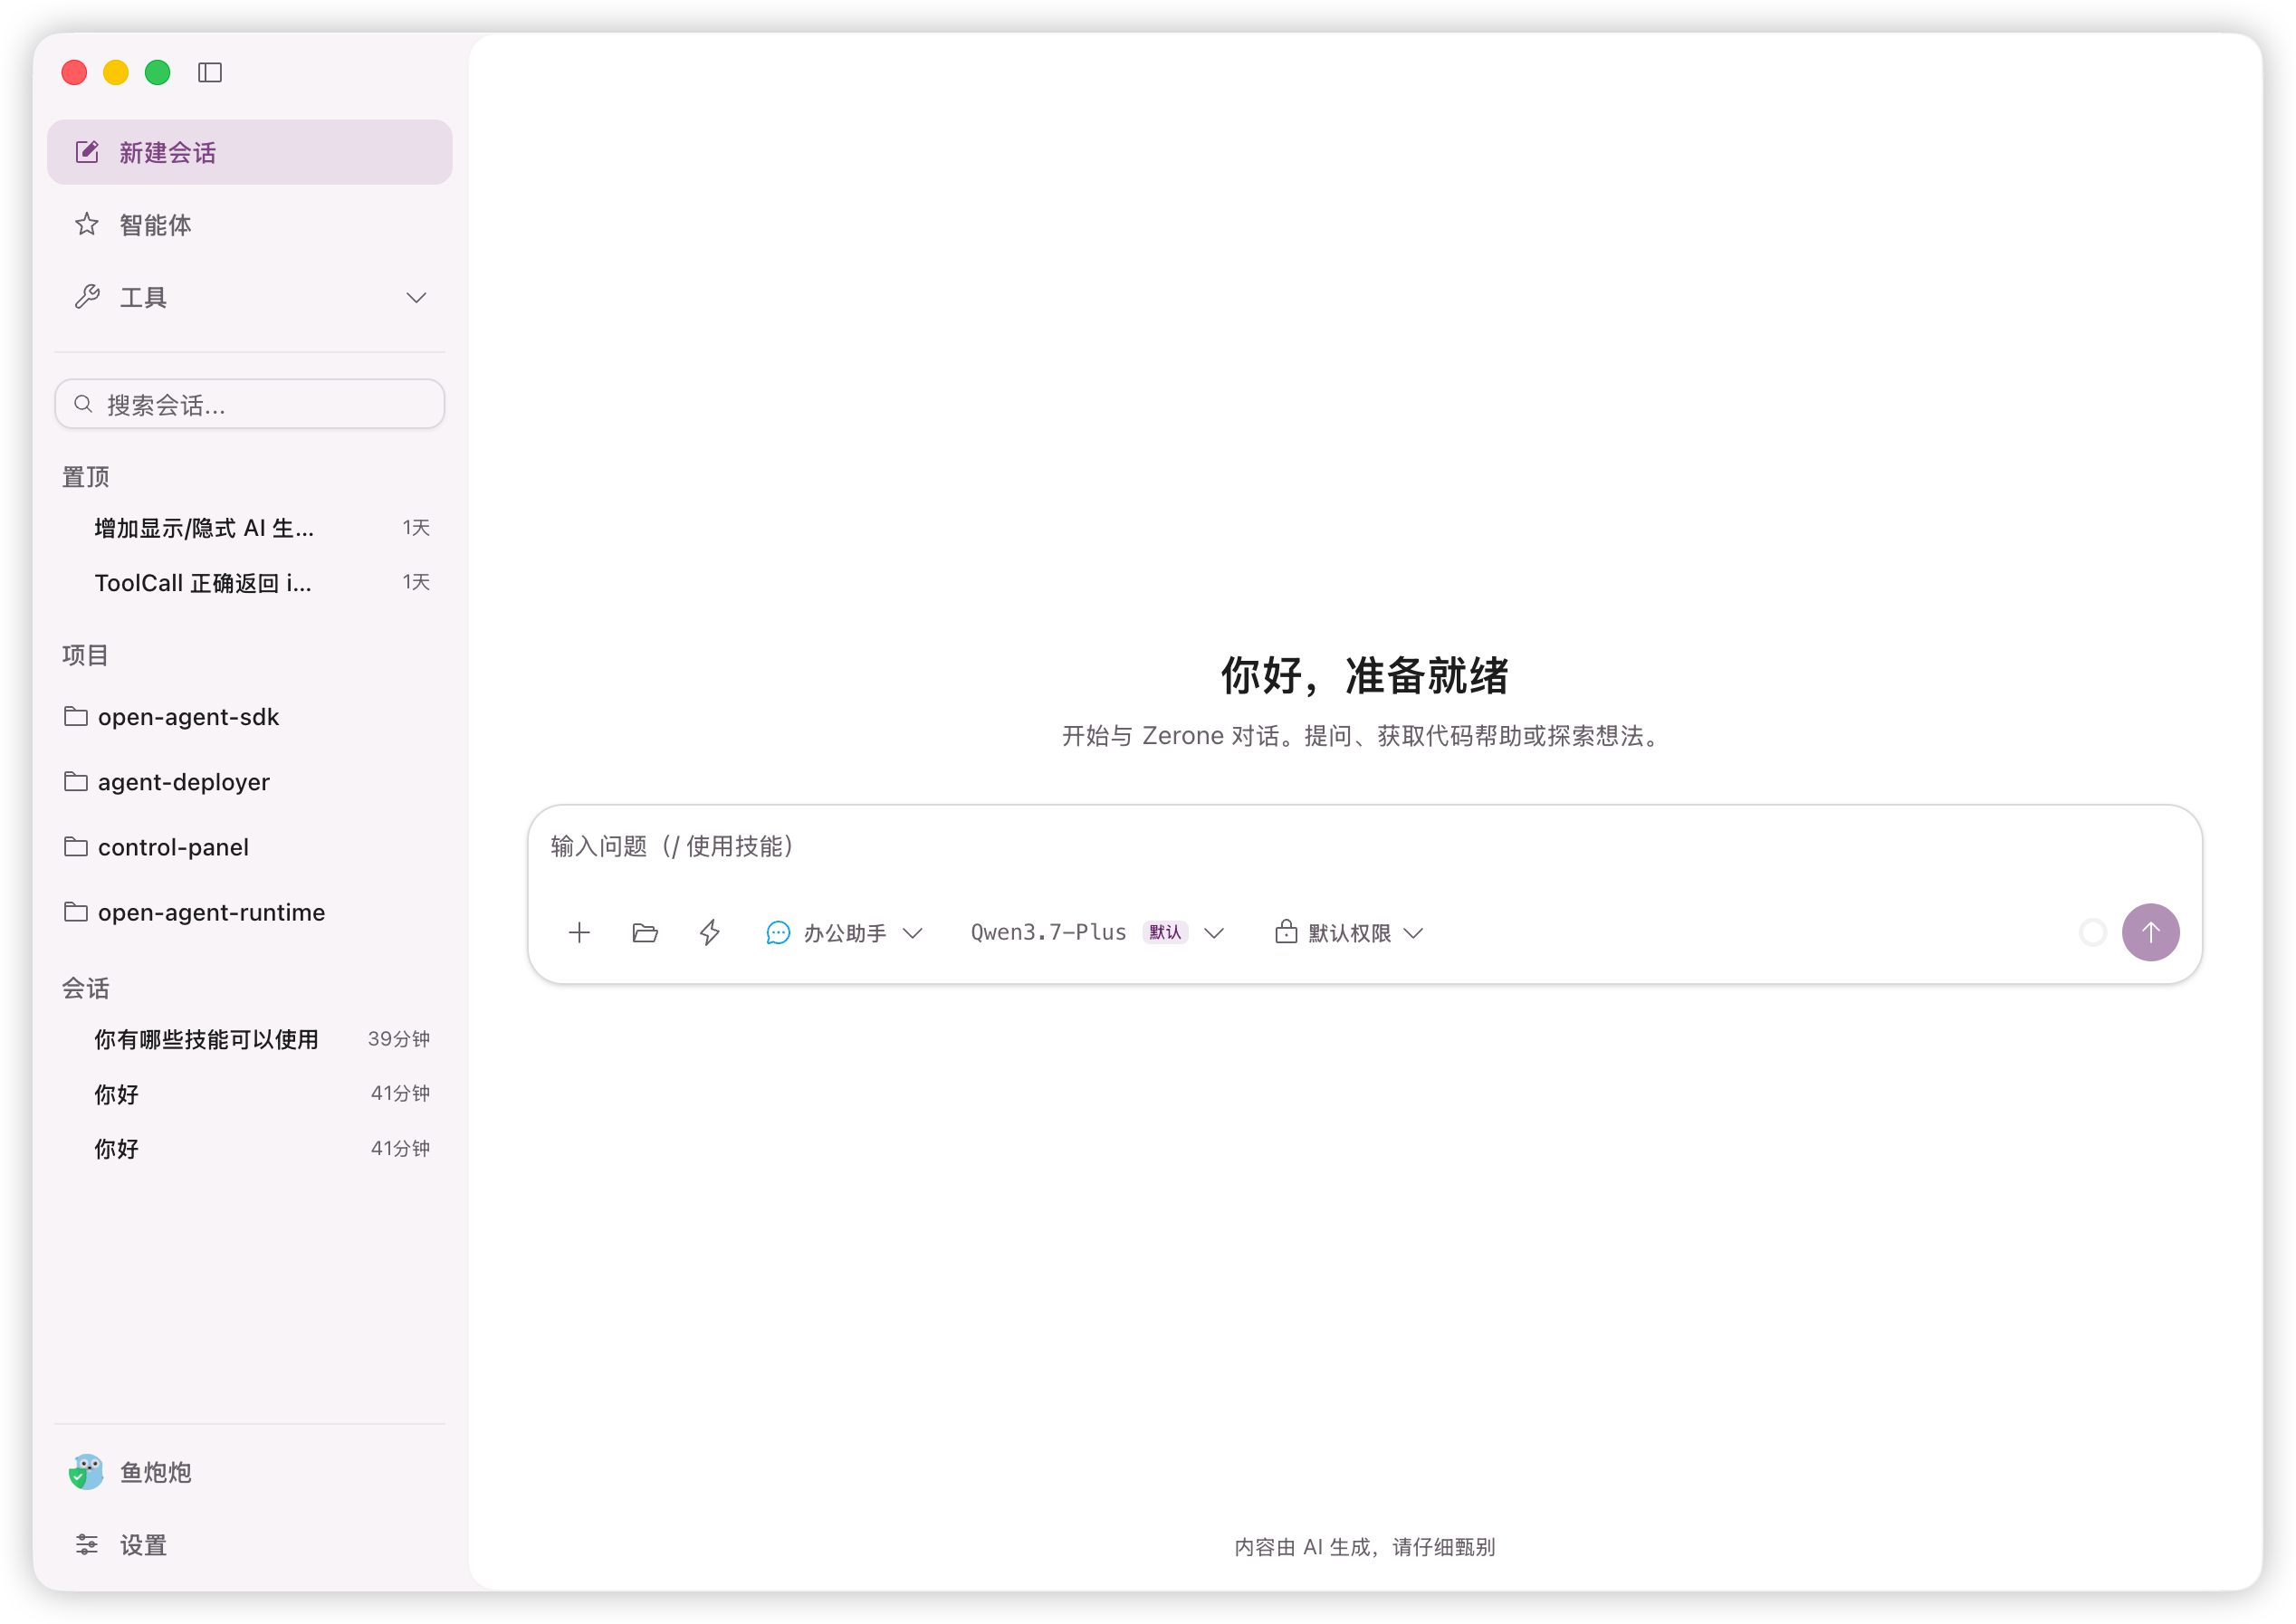Open the 鱼炮炮 profile entry
2296x1624 pixels.
(x=250, y=1472)
